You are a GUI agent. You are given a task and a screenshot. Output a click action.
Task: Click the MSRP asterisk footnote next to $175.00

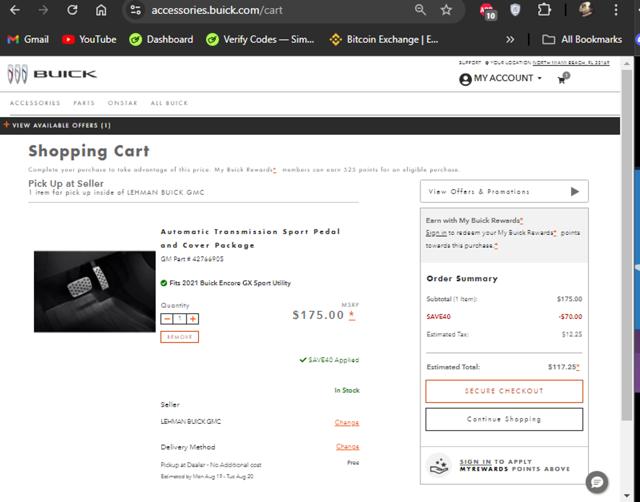click(352, 315)
